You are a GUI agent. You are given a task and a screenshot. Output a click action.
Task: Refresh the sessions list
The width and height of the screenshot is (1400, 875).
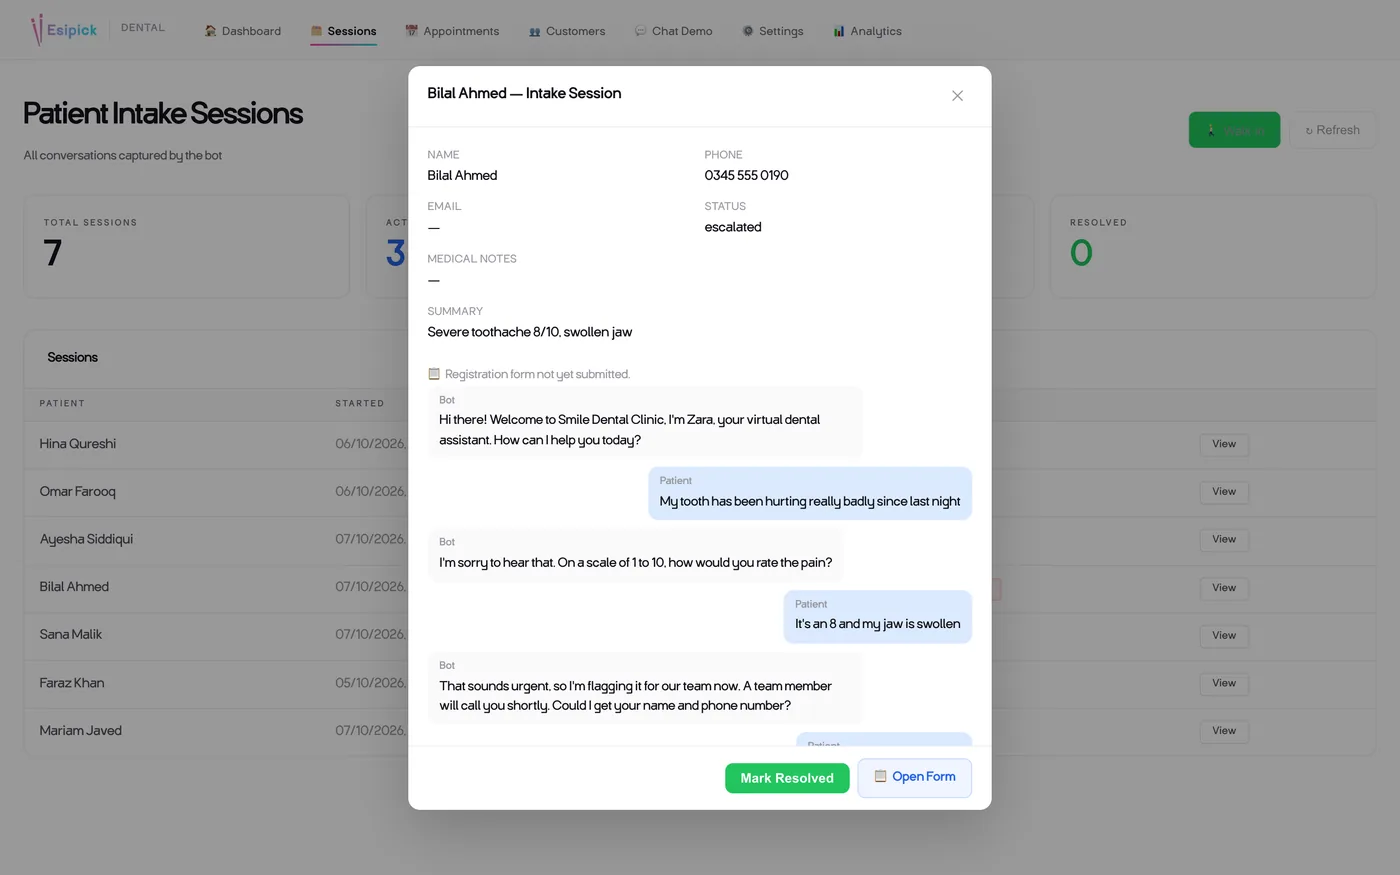coord(1332,130)
